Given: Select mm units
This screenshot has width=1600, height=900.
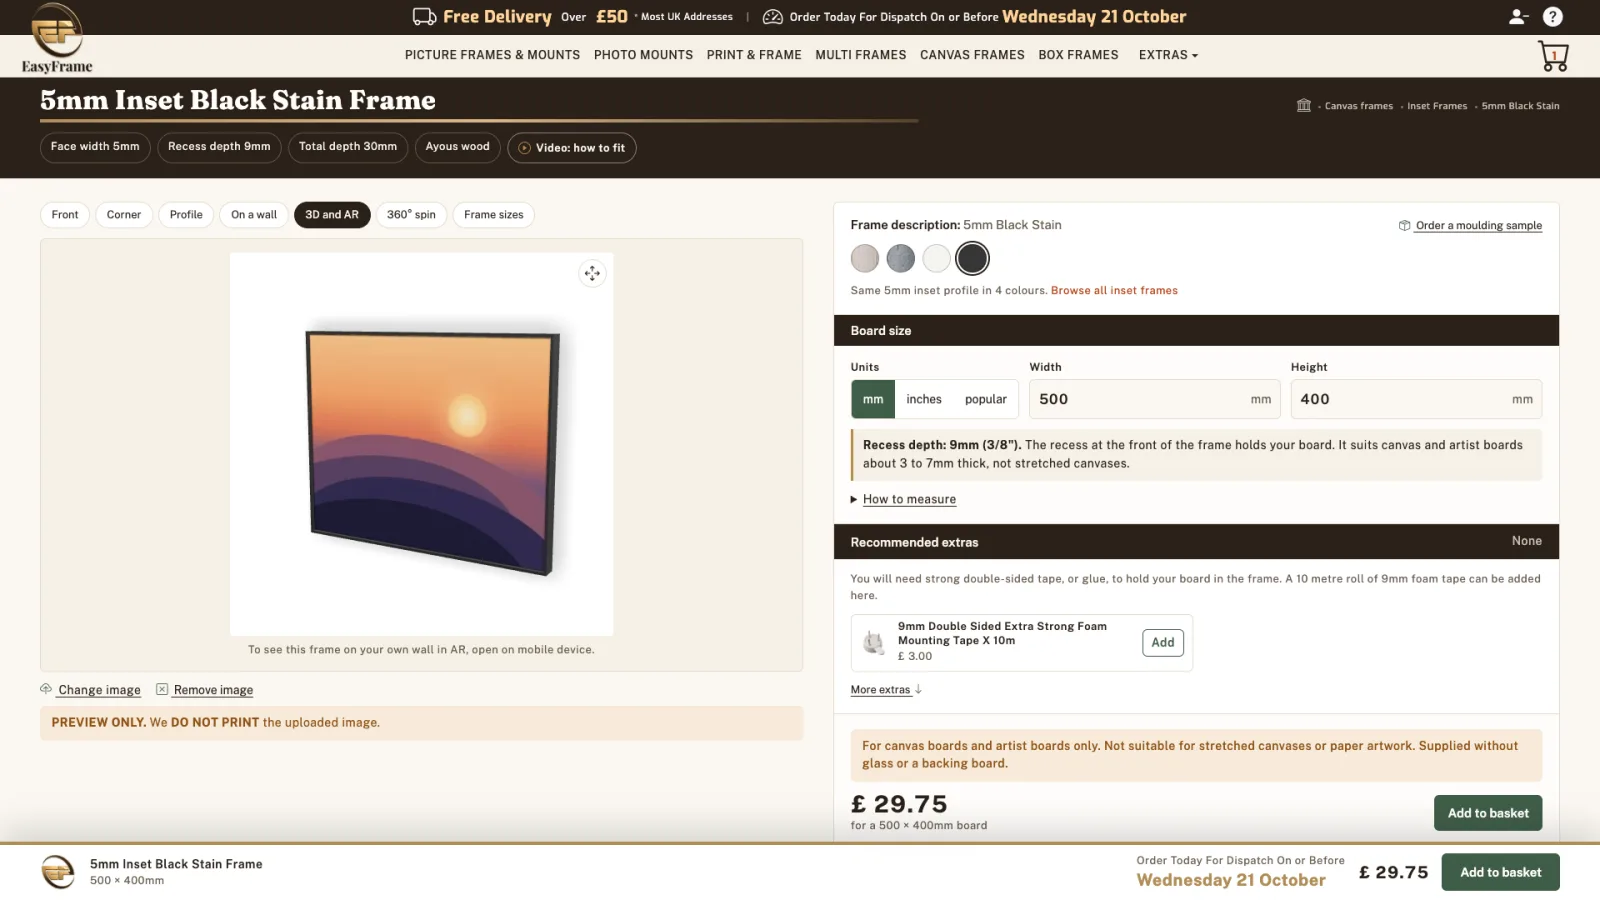Looking at the screenshot, I should tap(873, 399).
